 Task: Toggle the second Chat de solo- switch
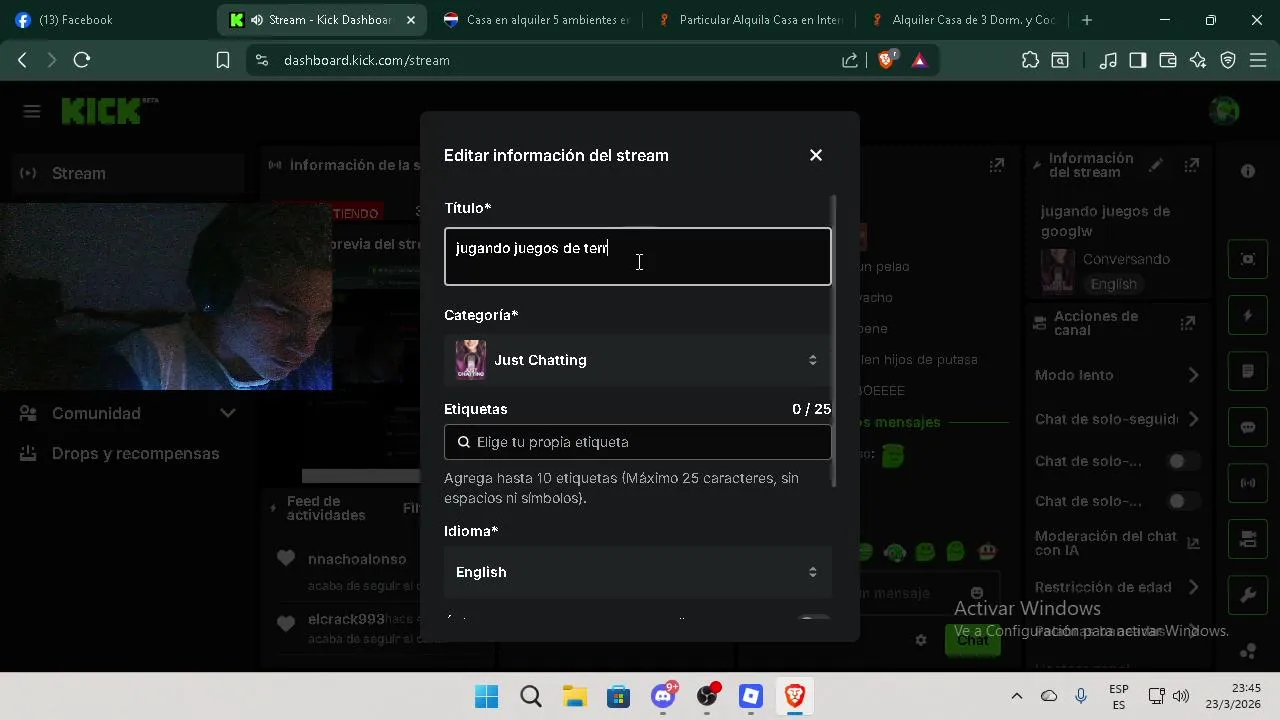[1184, 501]
